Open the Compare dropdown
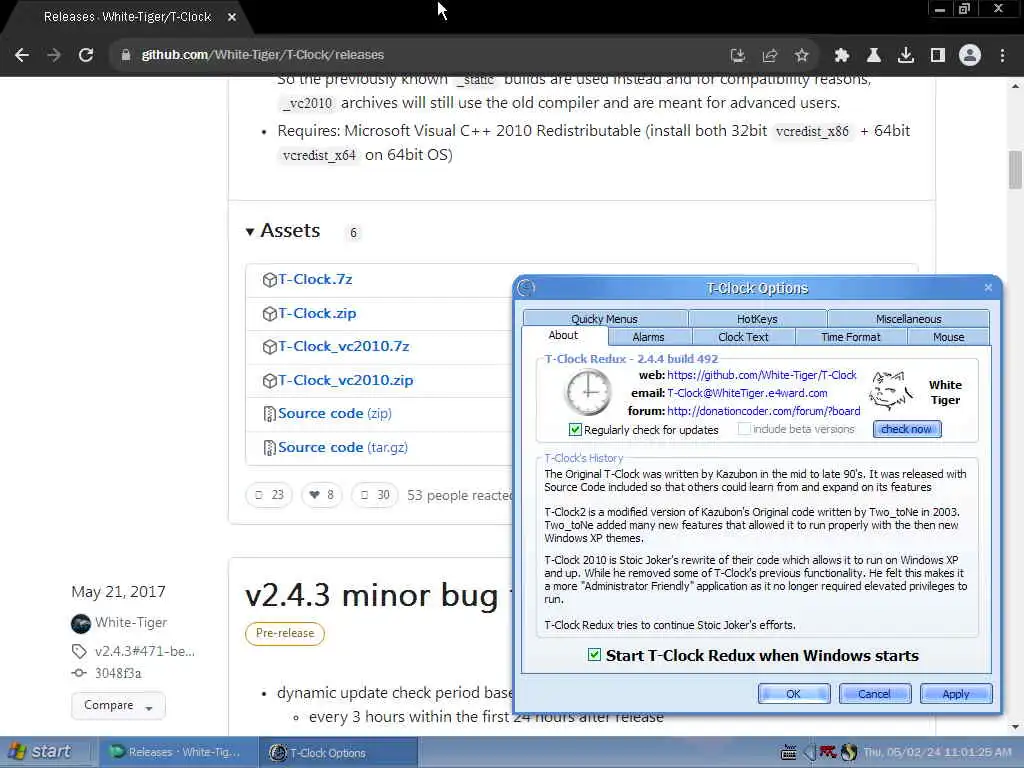The height and width of the screenshot is (768, 1024). 118,705
